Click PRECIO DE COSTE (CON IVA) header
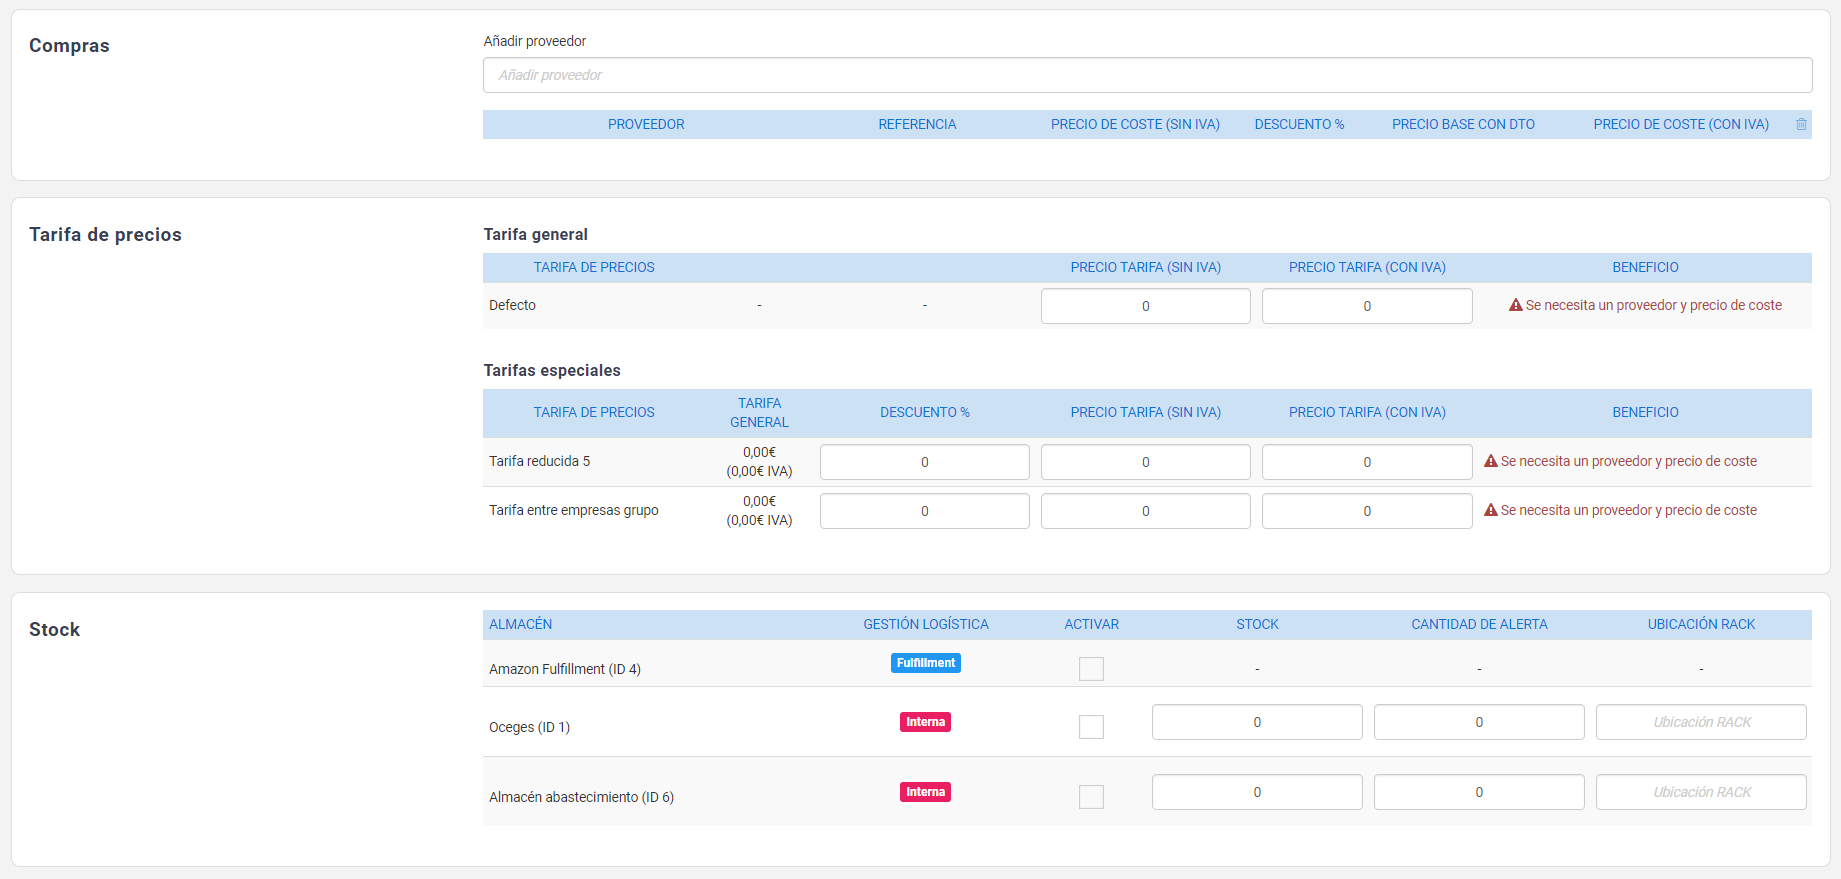Screen dimensions: 1841x879 click(x=1681, y=124)
